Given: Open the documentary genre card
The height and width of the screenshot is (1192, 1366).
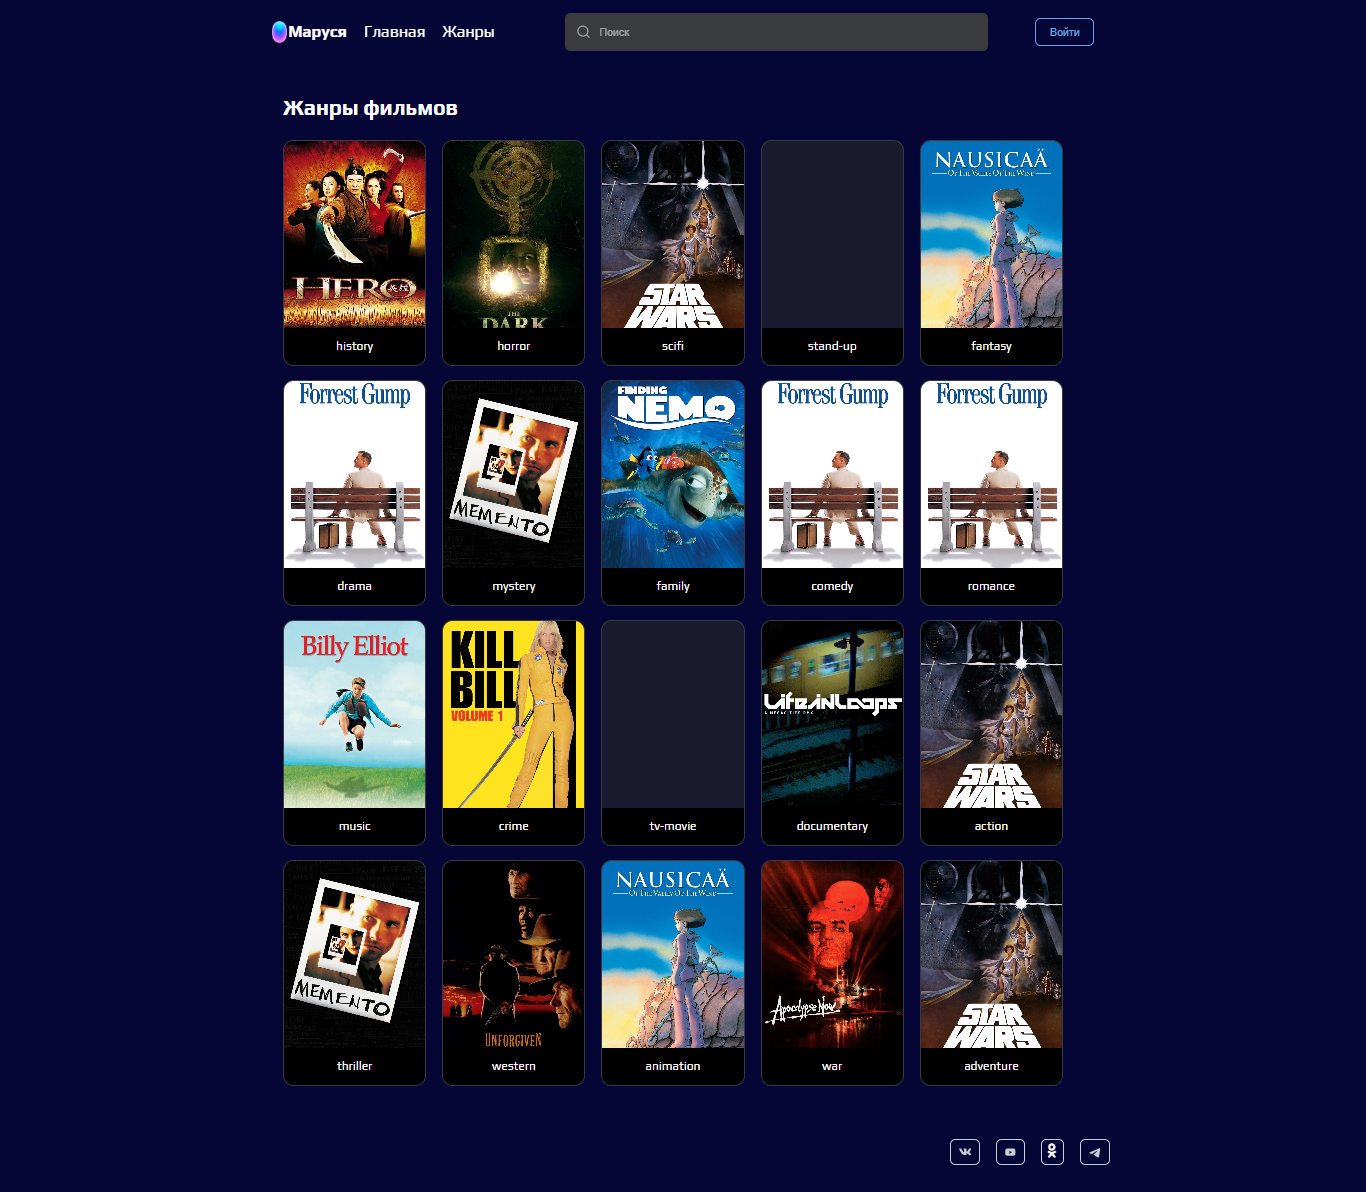Looking at the screenshot, I should [x=832, y=732].
